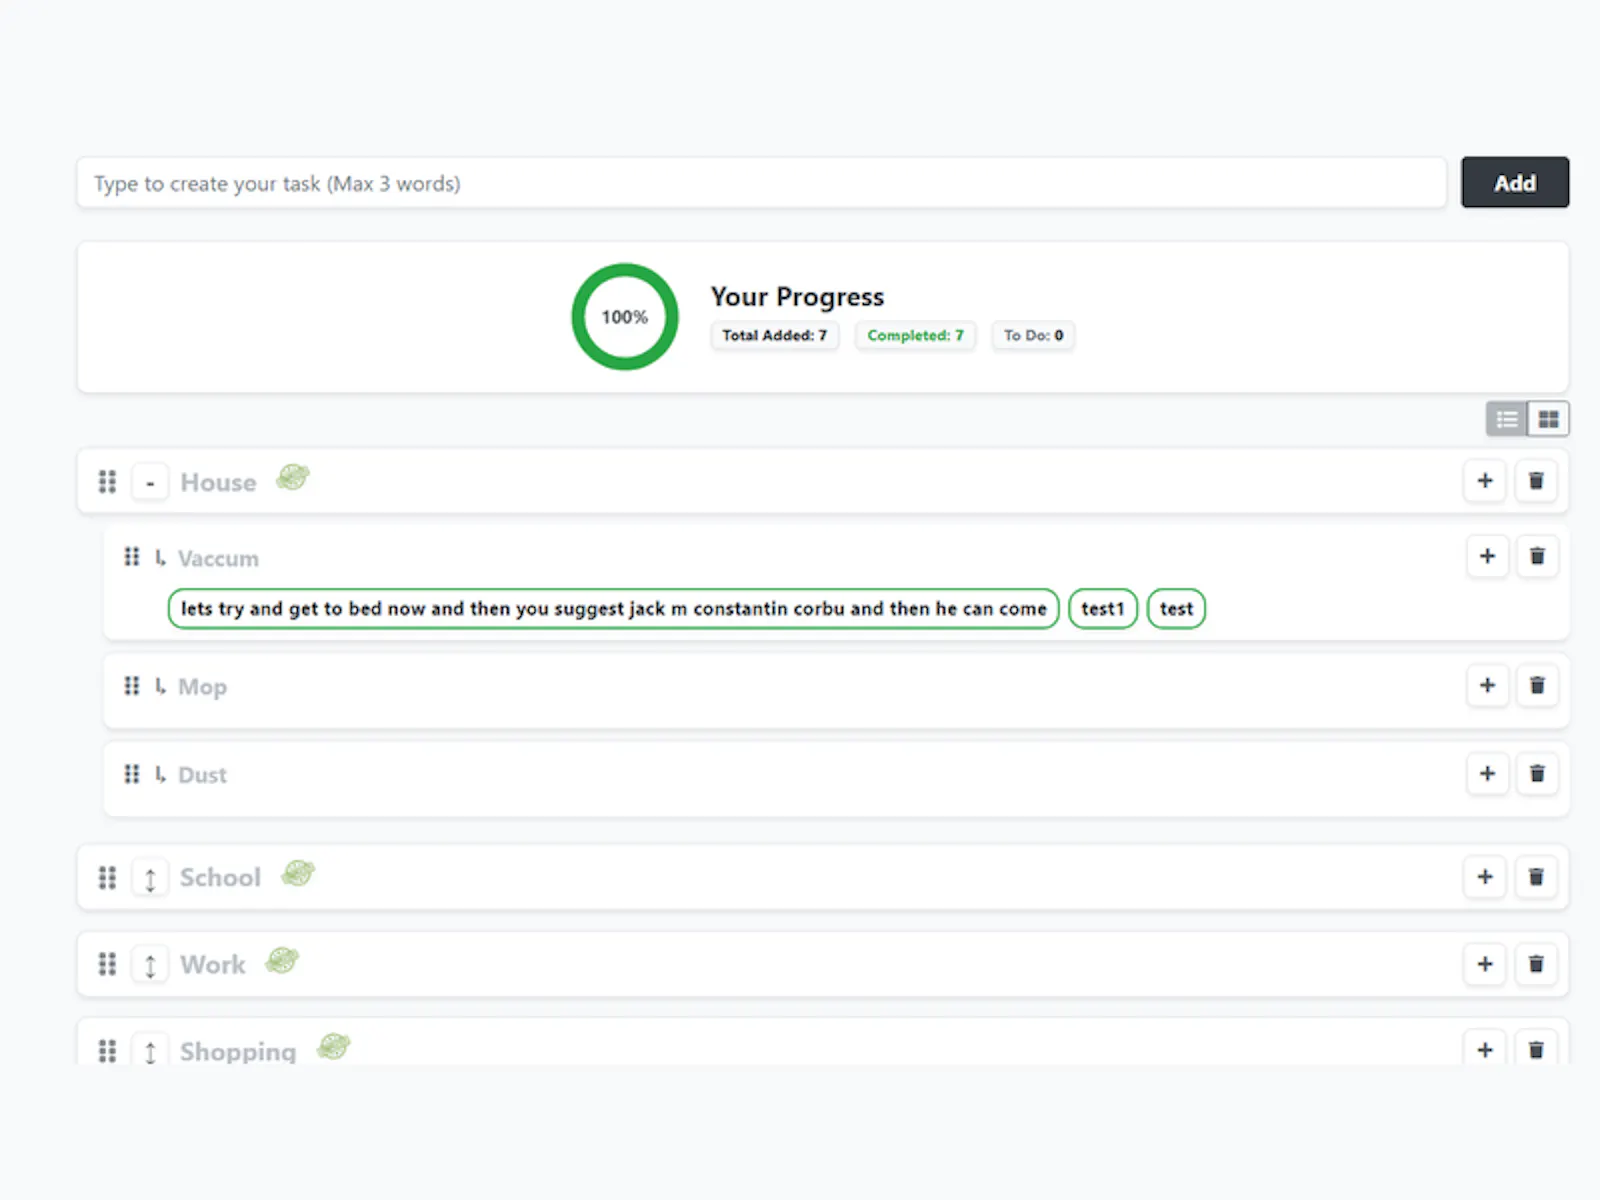Add a subtask to Work
1600x1200 pixels.
click(1485, 964)
